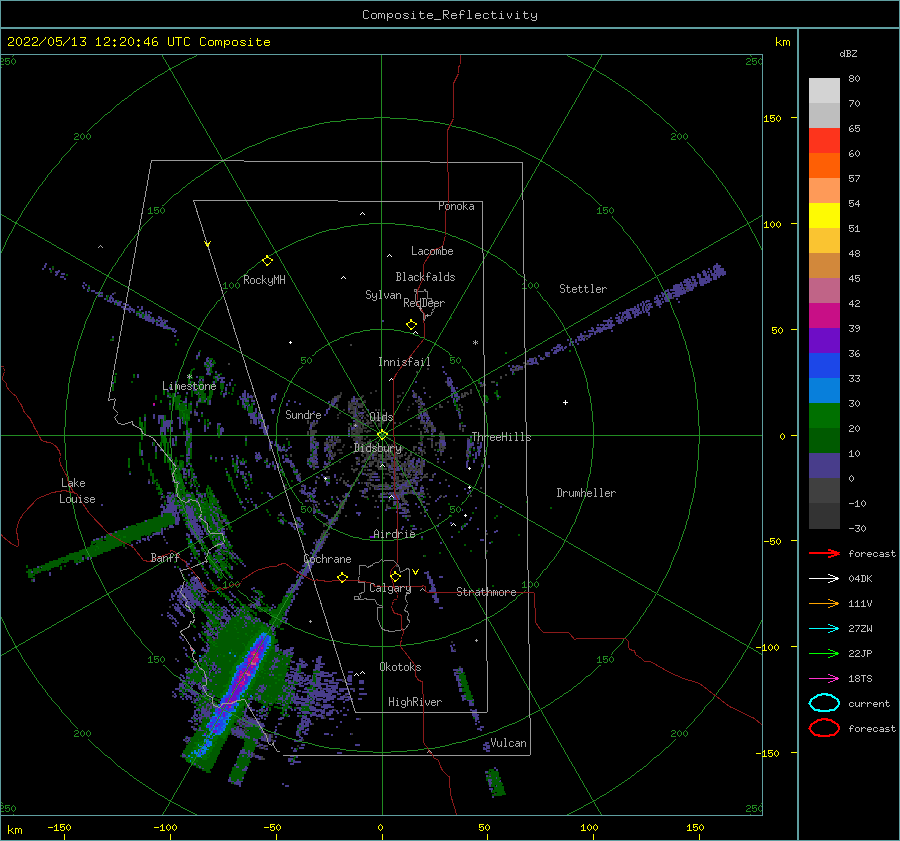Viewport: 900px width, 841px height.
Task: Click the Airdrie label
Action: click(x=394, y=534)
